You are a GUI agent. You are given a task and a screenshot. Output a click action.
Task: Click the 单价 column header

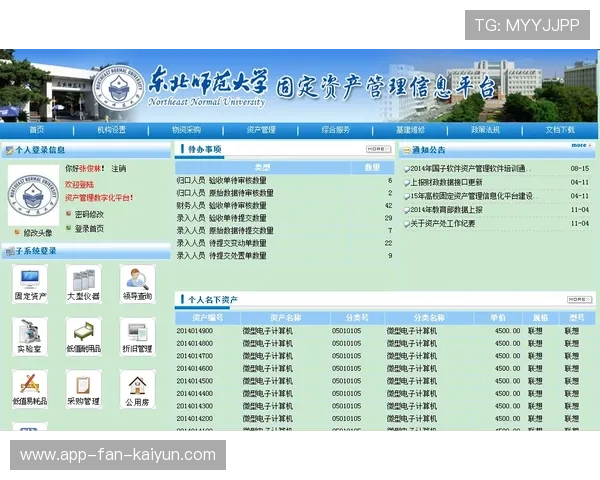(x=498, y=318)
